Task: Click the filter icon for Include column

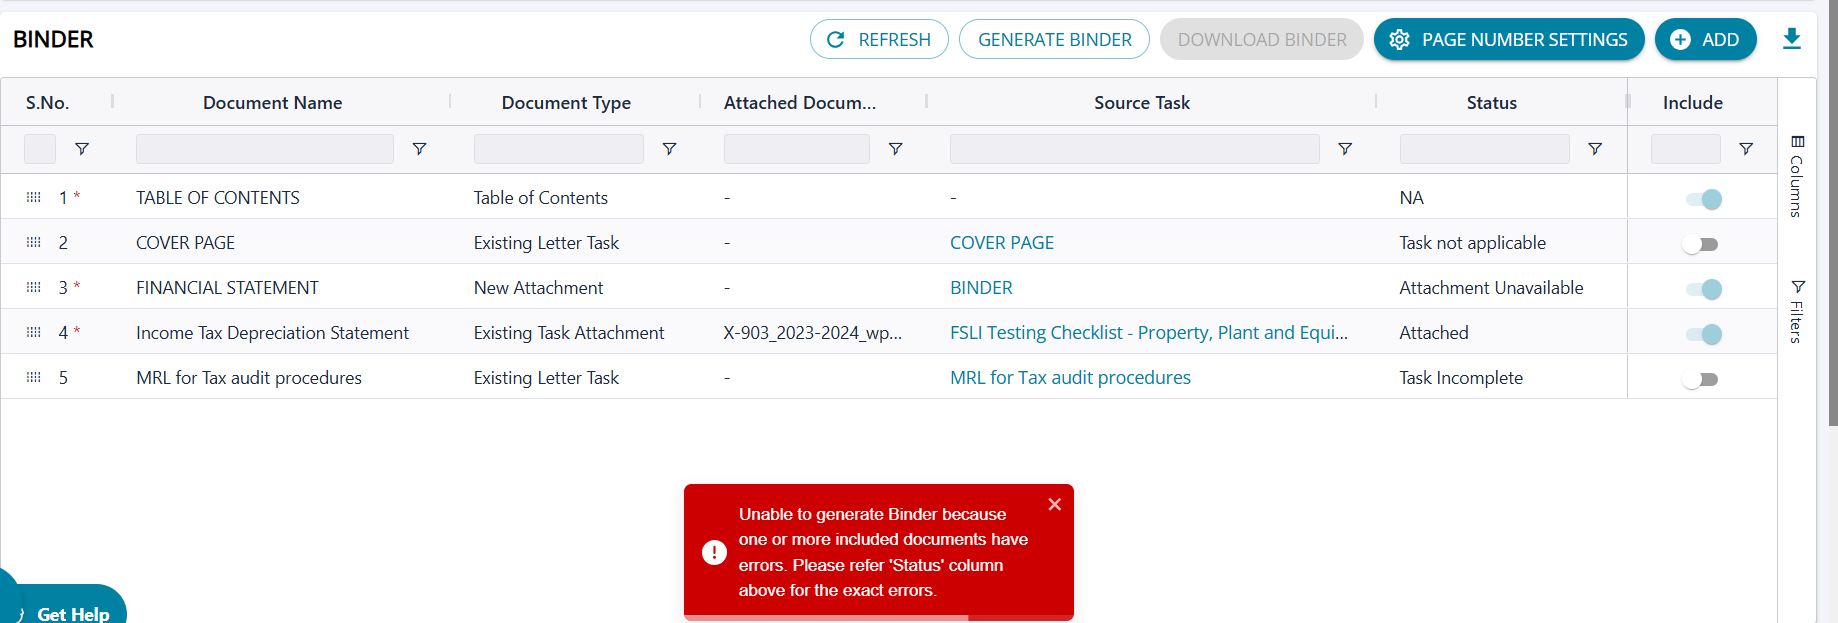Action: click(x=1746, y=149)
